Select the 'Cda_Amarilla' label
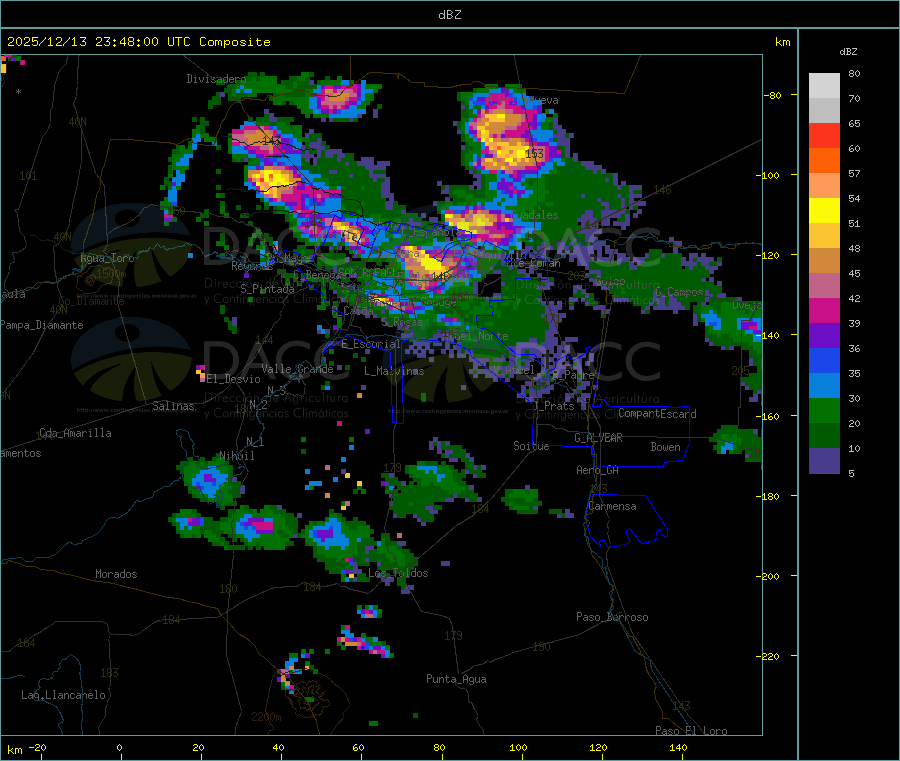 coord(75,433)
